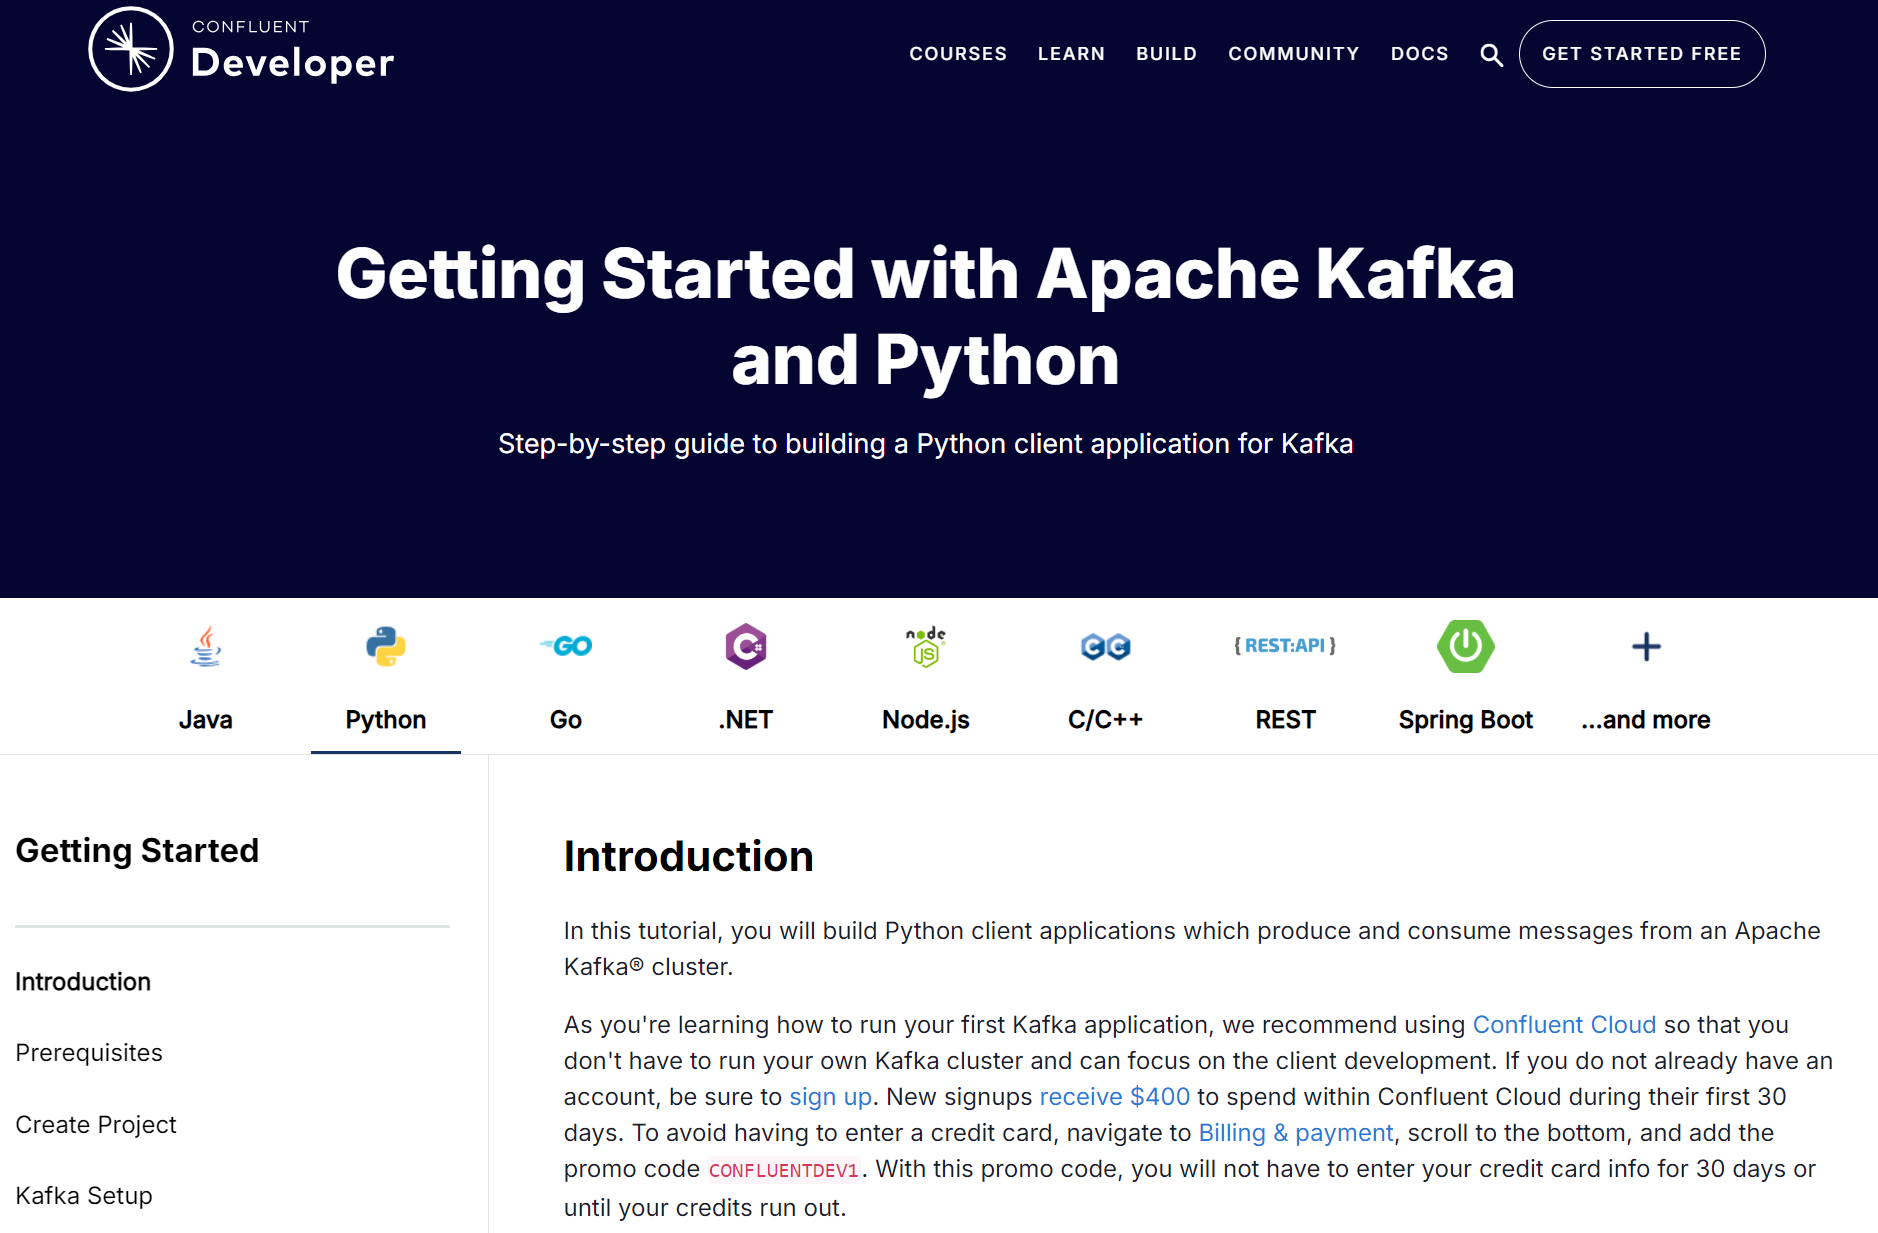Open the Billing & payment link

coord(1295,1133)
